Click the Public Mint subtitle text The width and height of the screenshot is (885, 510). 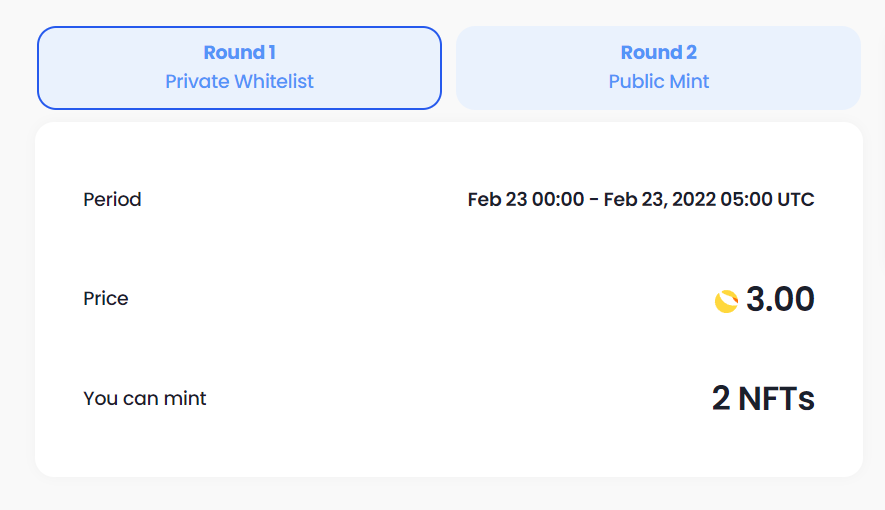(x=659, y=81)
